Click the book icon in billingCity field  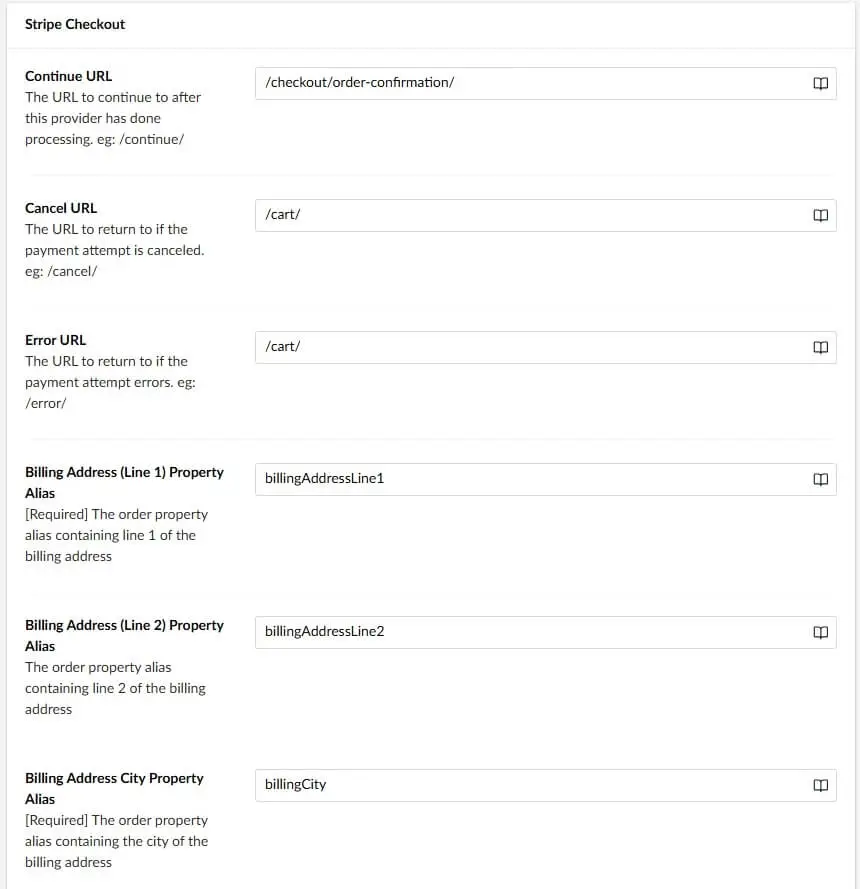(820, 786)
